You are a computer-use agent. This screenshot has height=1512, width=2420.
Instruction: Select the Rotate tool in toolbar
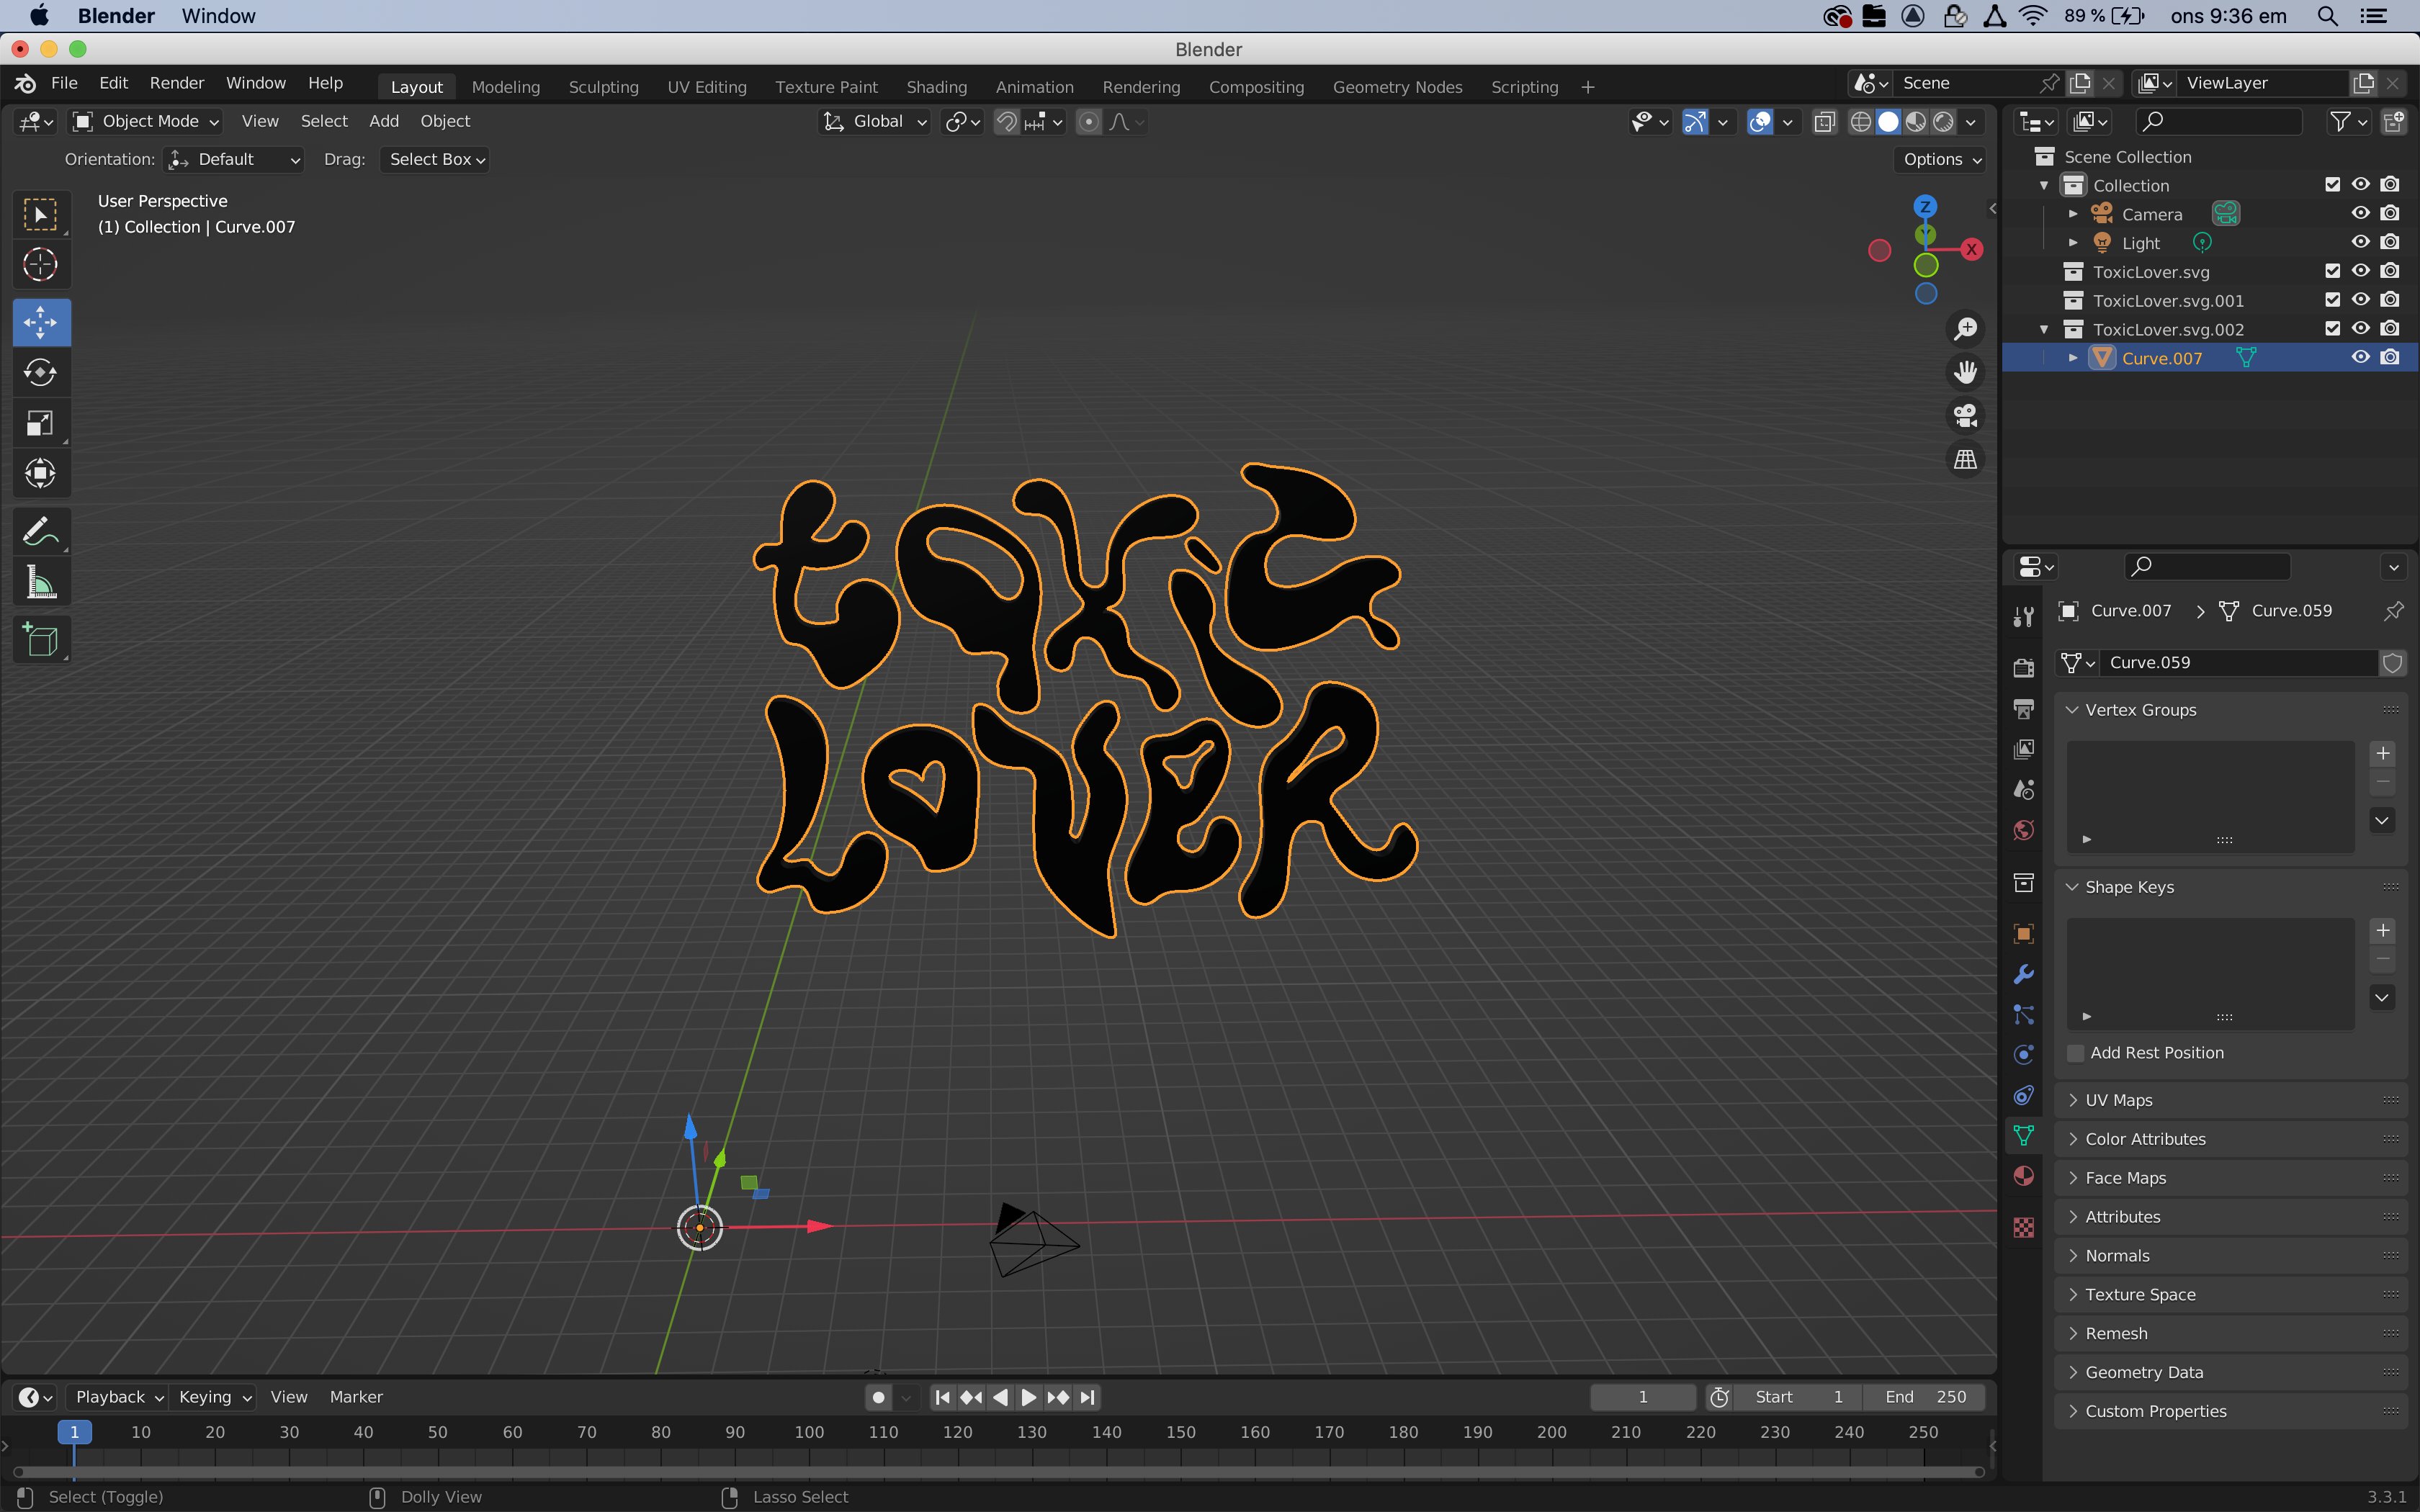pyautogui.click(x=40, y=373)
